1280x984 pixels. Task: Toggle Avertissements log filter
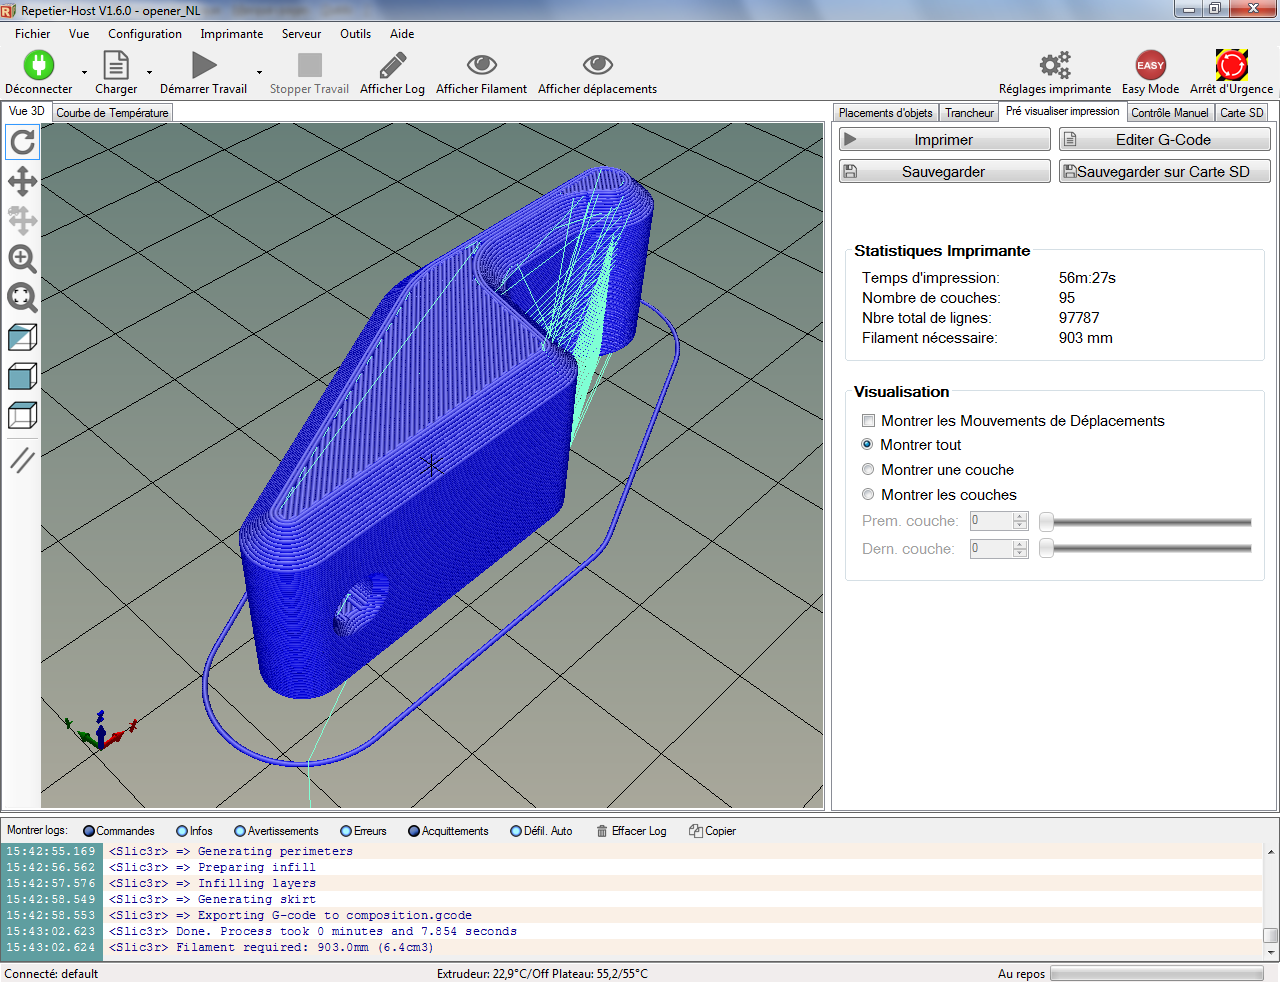pyautogui.click(x=276, y=831)
